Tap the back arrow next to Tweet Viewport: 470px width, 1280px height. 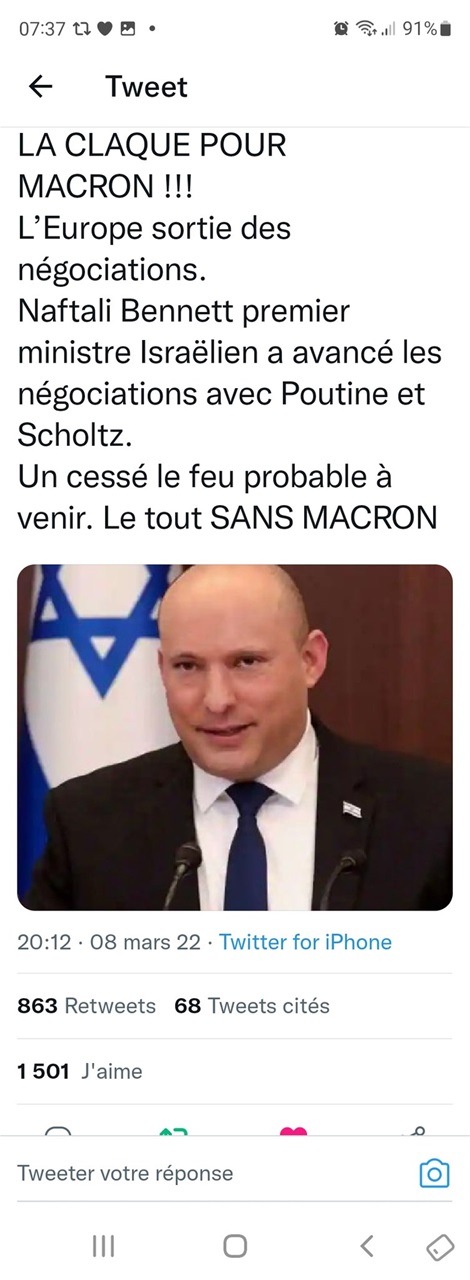[x=40, y=87]
